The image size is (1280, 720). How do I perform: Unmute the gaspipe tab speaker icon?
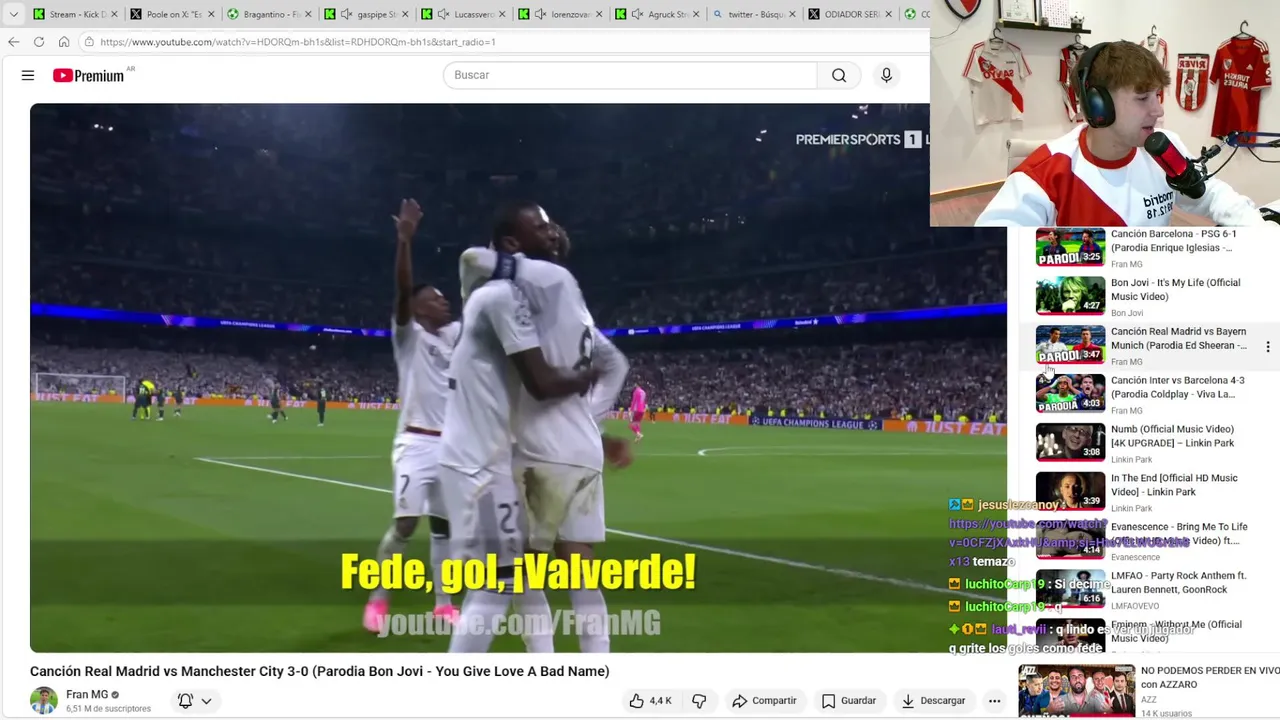tap(346, 14)
